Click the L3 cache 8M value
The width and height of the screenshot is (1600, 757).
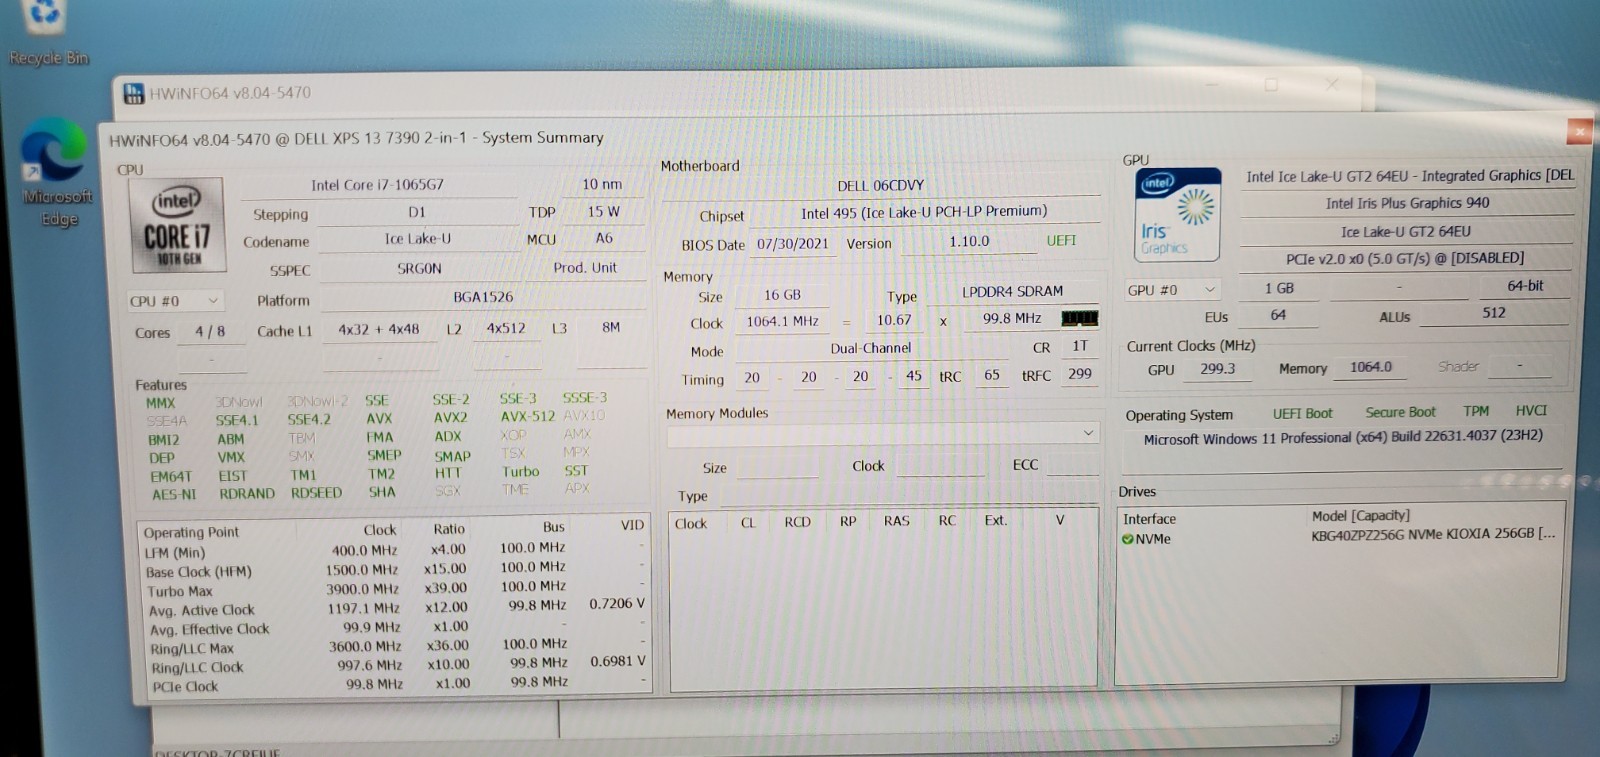pos(611,327)
